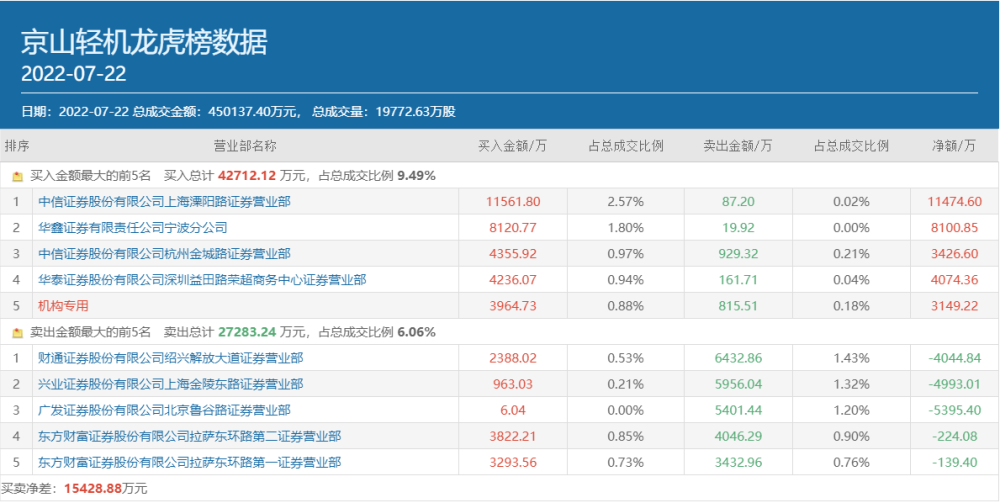Click the 11561.80 buy amount cell
This screenshot has width=1000, height=503.
pos(513,202)
